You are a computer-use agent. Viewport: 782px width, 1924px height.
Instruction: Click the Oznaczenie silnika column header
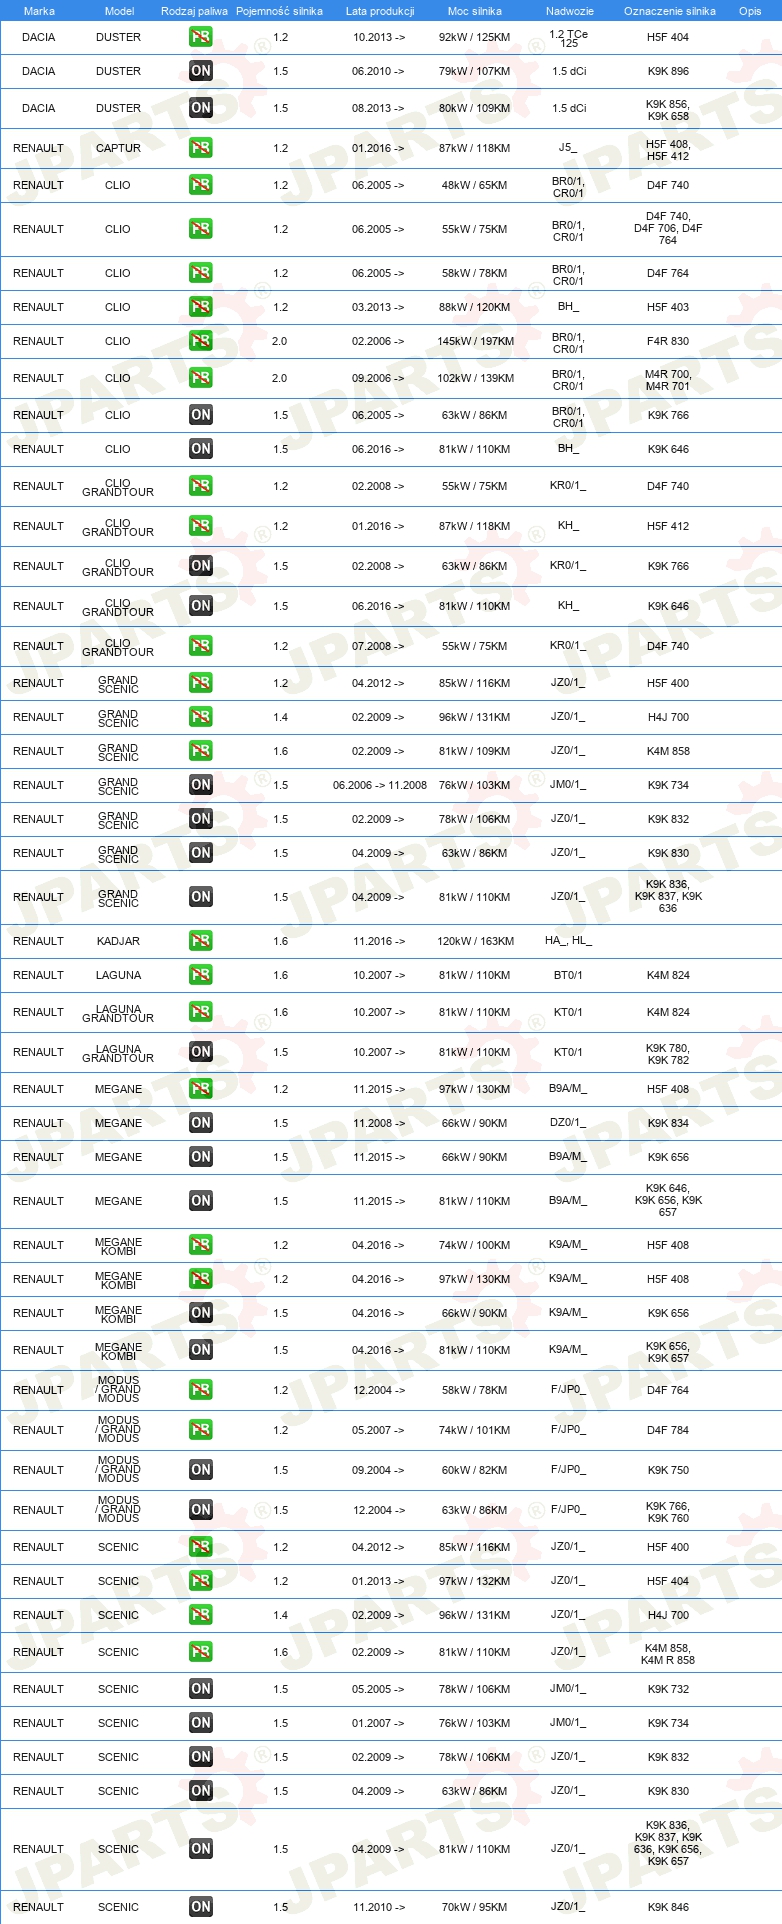click(x=670, y=11)
